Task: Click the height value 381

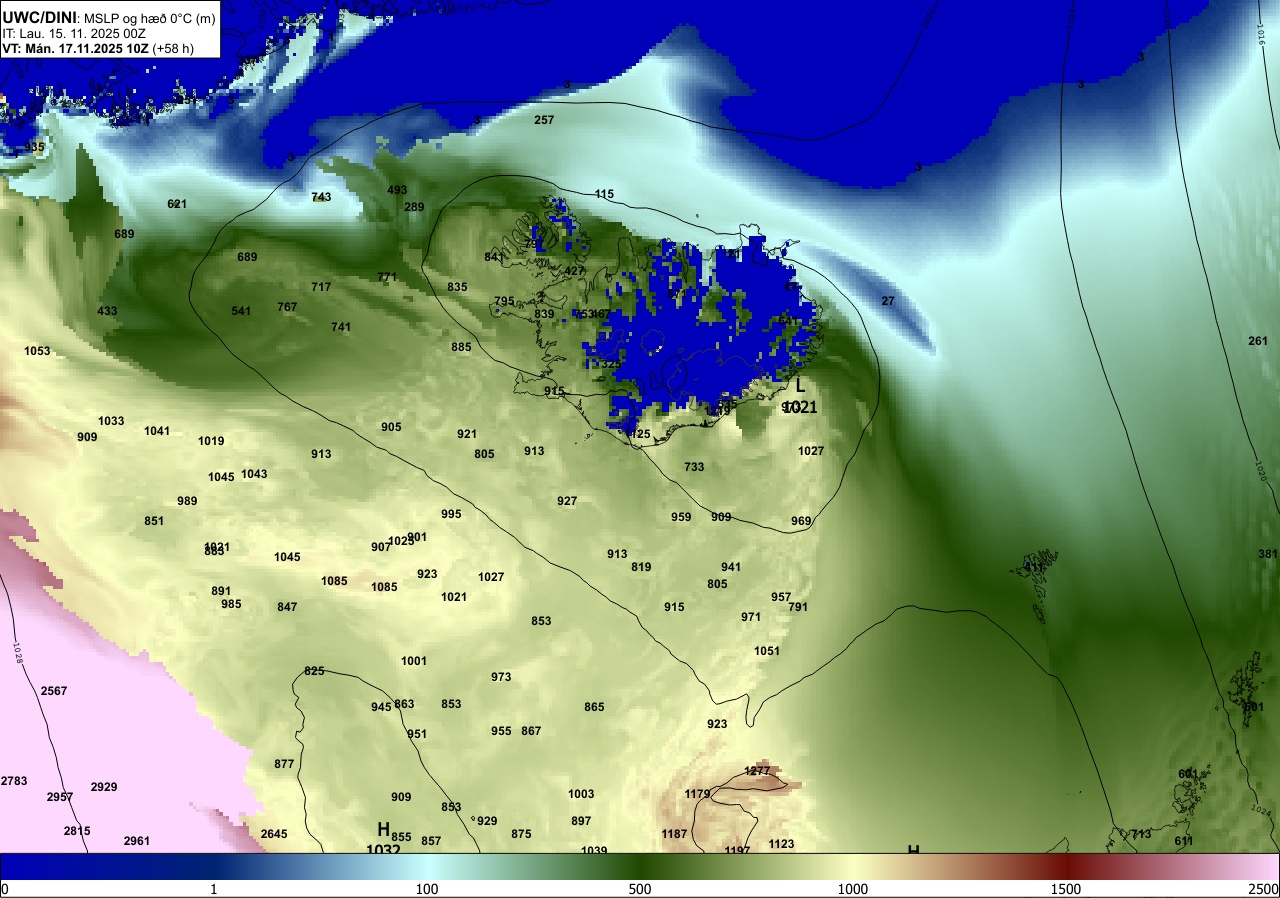Action: (1268, 554)
